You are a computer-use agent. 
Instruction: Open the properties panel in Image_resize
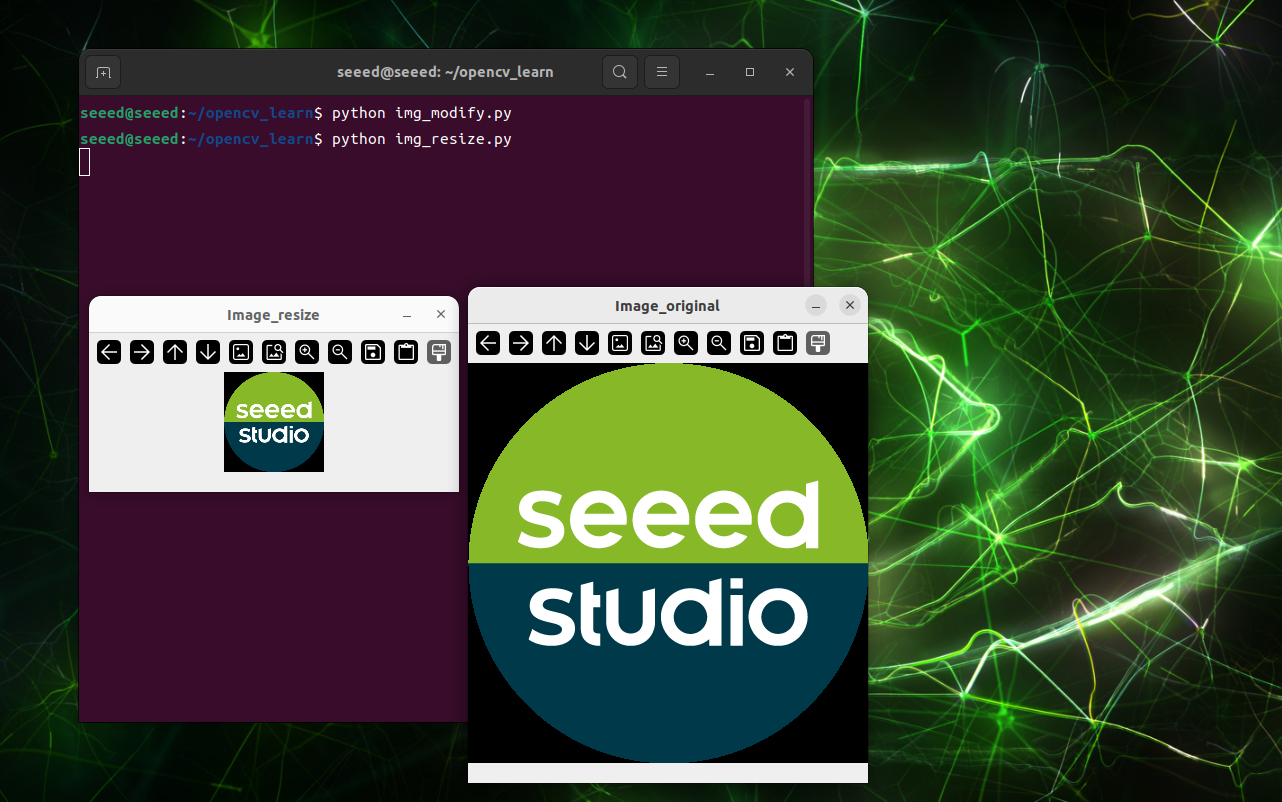(439, 352)
